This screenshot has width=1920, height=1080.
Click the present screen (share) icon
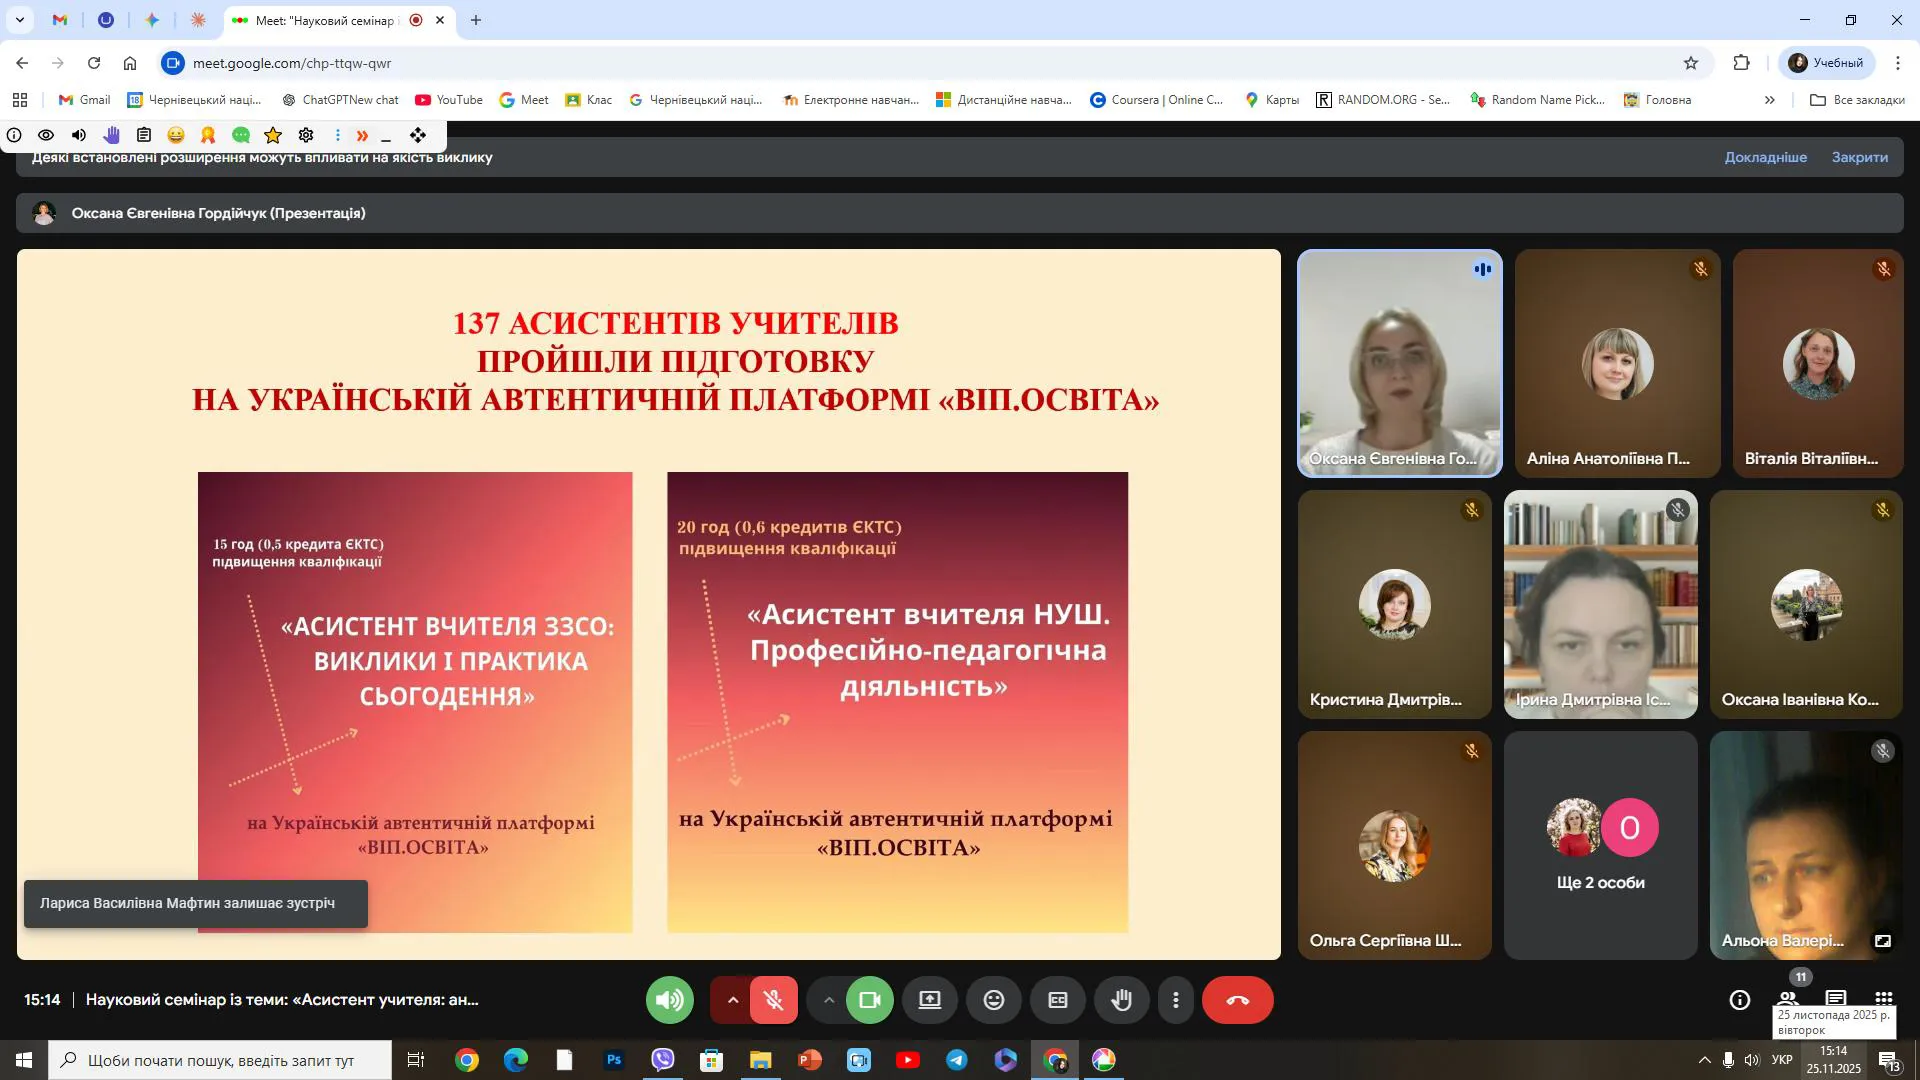click(930, 1000)
